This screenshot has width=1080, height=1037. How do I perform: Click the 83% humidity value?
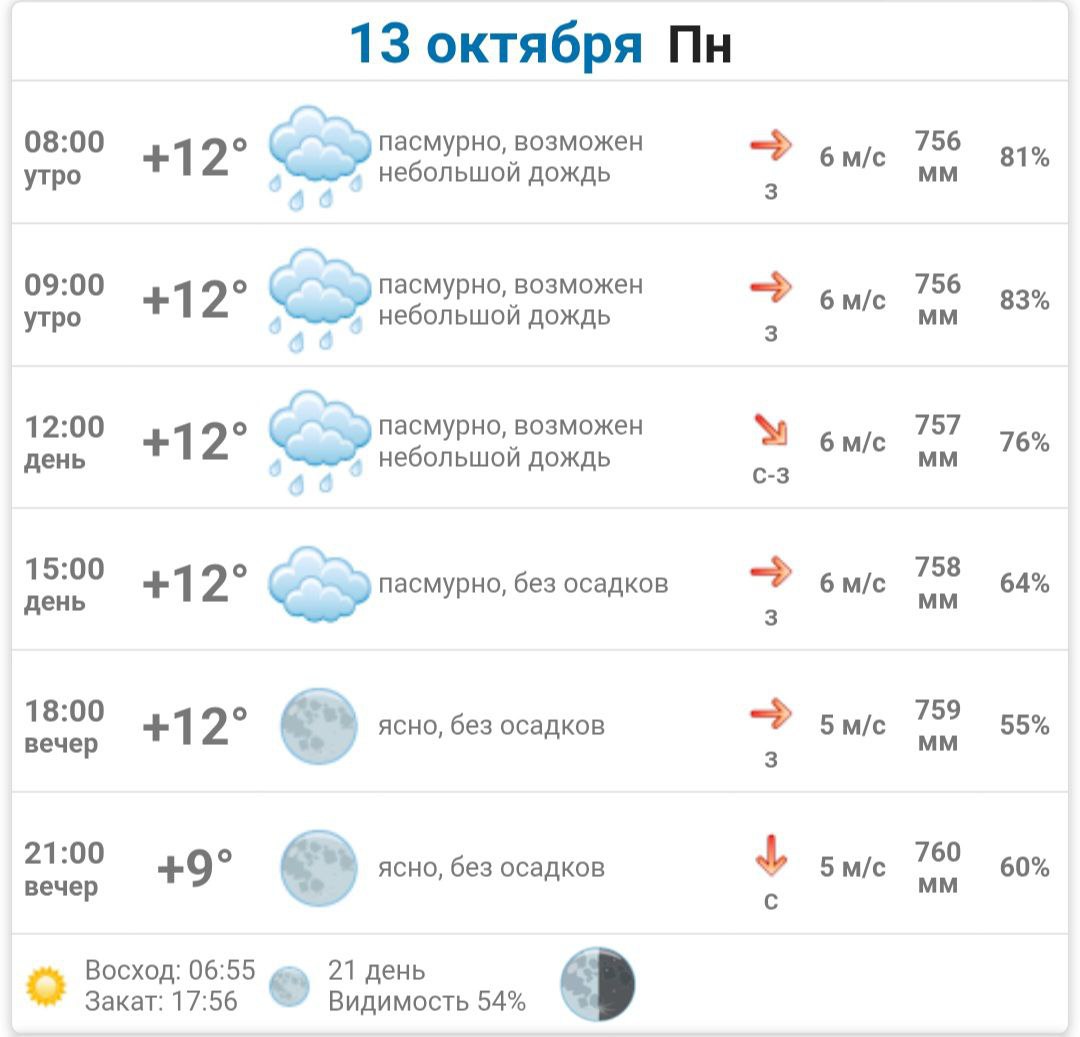[x=1024, y=300]
